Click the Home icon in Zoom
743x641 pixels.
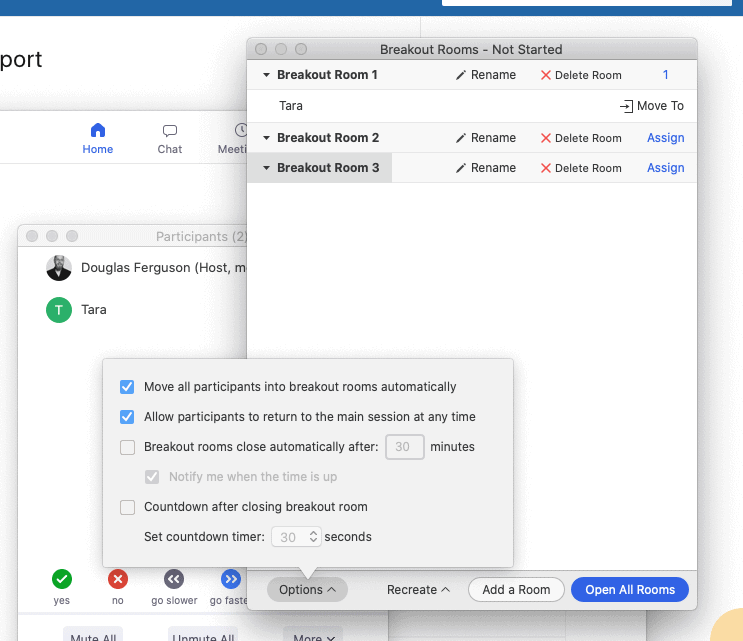[97, 131]
